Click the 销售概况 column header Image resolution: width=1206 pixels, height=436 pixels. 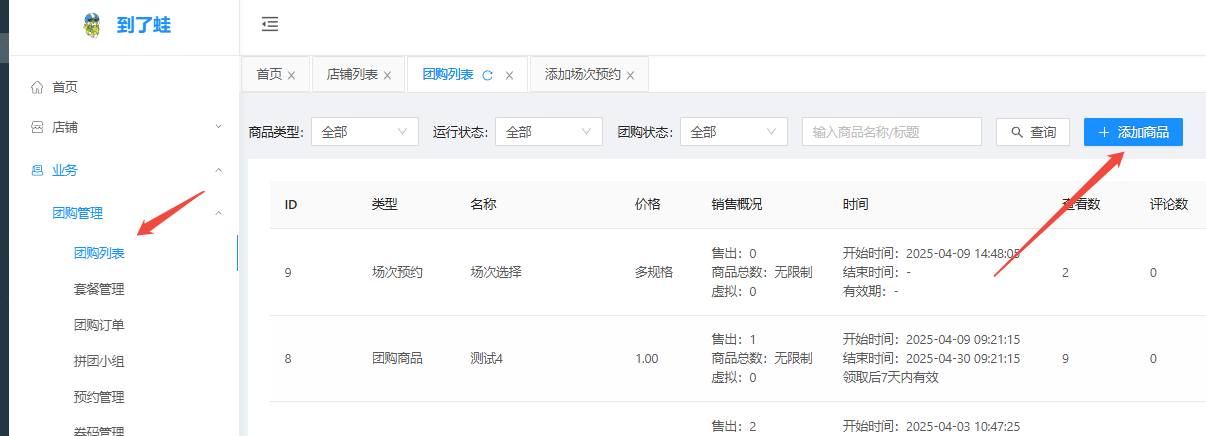(737, 204)
